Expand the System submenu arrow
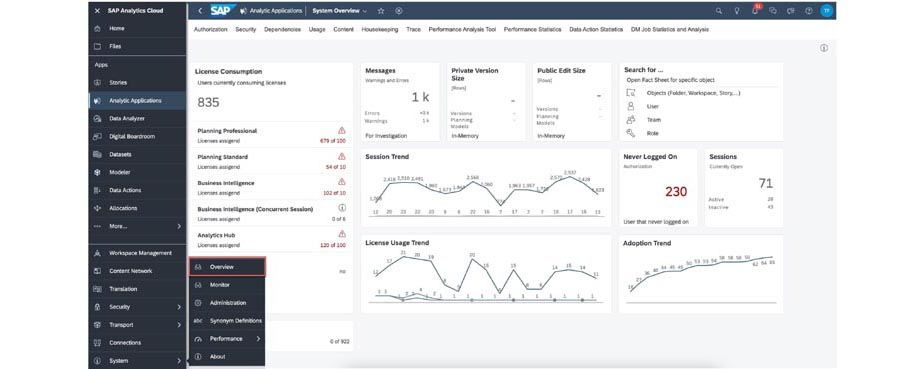905x369 pixels. tap(179, 361)
